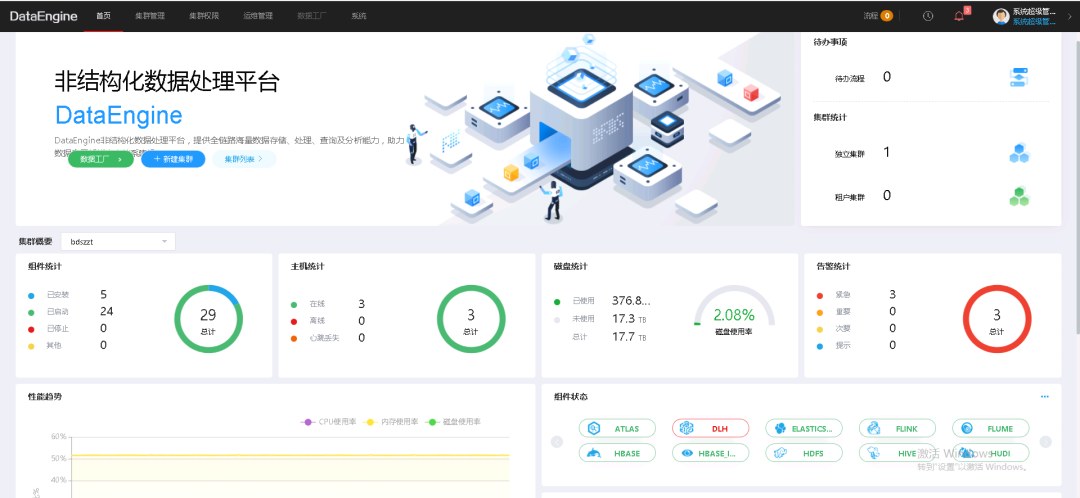Viewport: 1080px width, 498px height.
Task: Open the ATLAS component icon
Action: pos(594,428)
